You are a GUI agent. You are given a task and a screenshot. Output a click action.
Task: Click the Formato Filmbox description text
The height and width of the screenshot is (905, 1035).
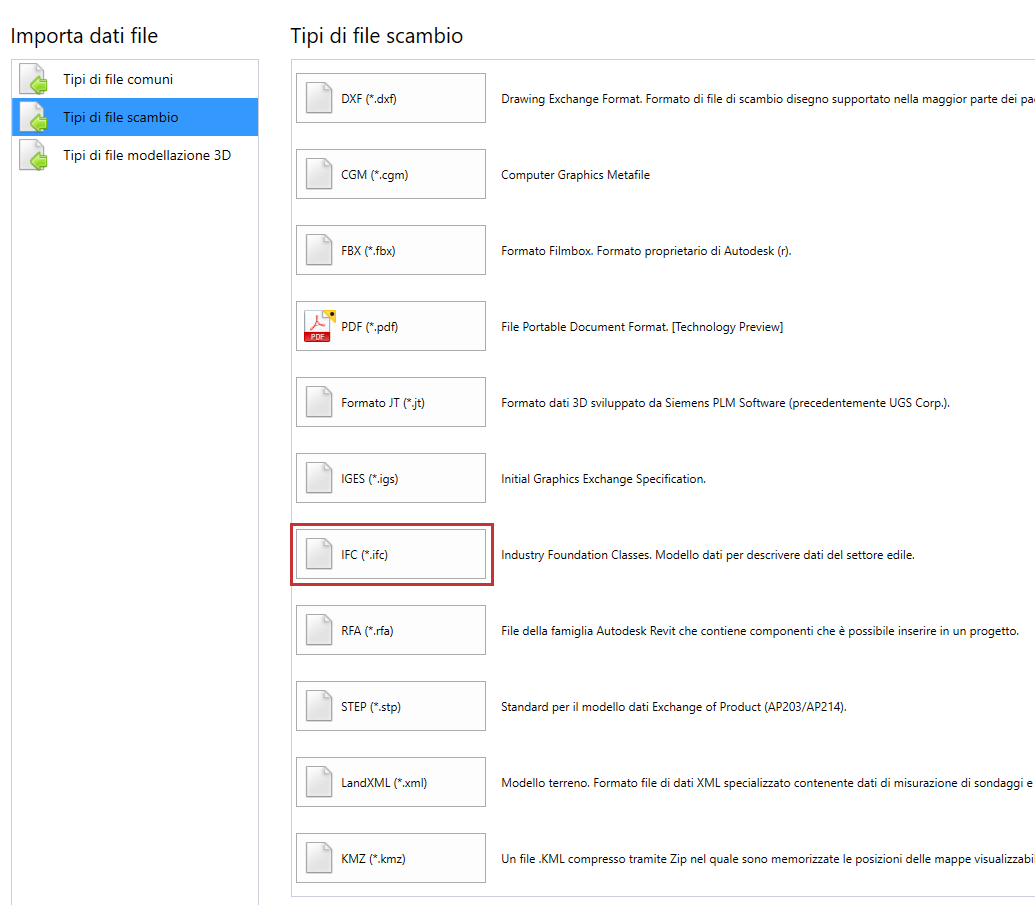645,251
